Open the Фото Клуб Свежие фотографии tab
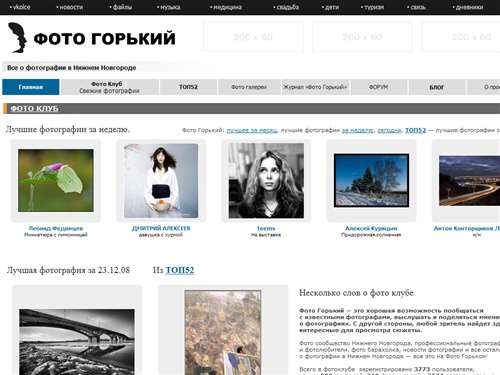This screenshot has height=375, width=500. coord(110,87)
